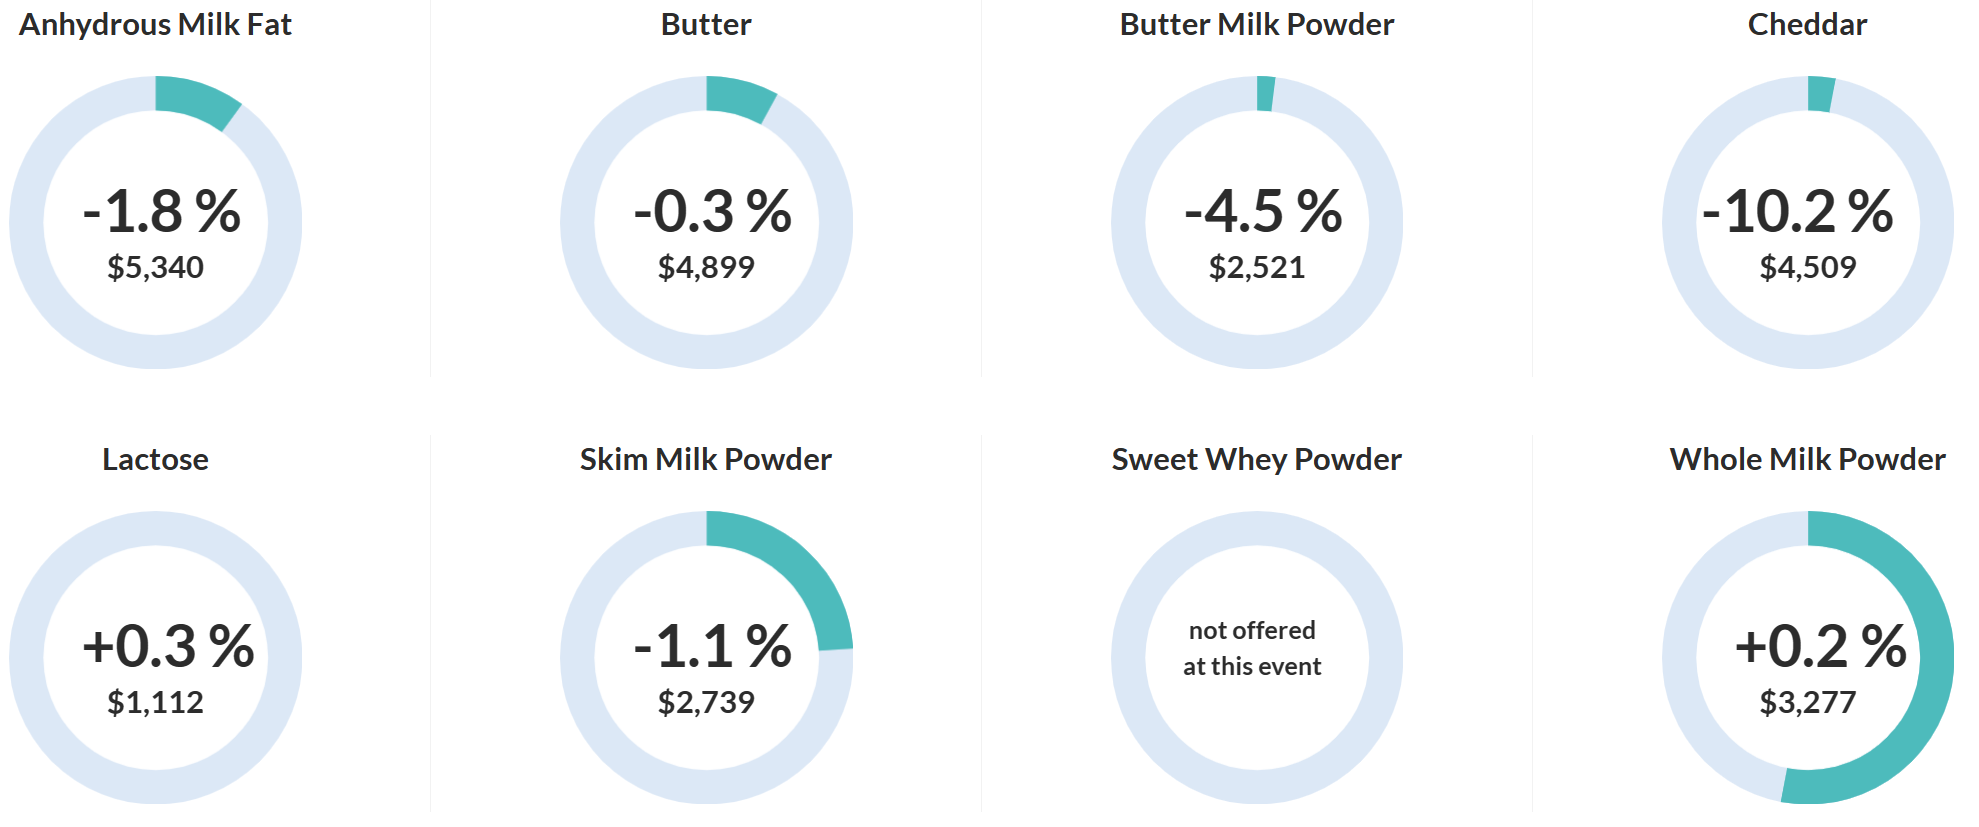Screen dimensions: 1979x827
Task: Select the Butter product title
Action: click(706, 24)
